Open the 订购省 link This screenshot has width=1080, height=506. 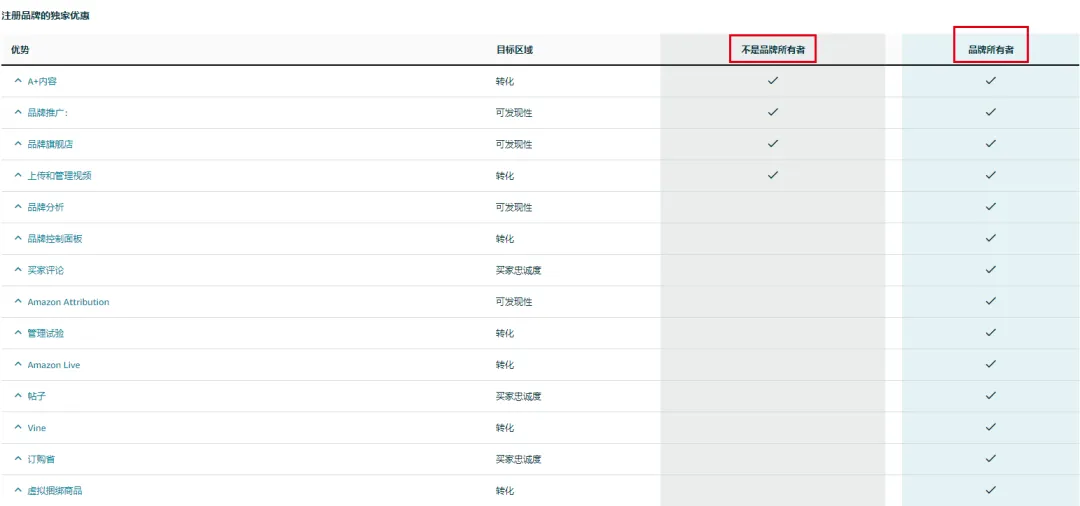point(41,459)
